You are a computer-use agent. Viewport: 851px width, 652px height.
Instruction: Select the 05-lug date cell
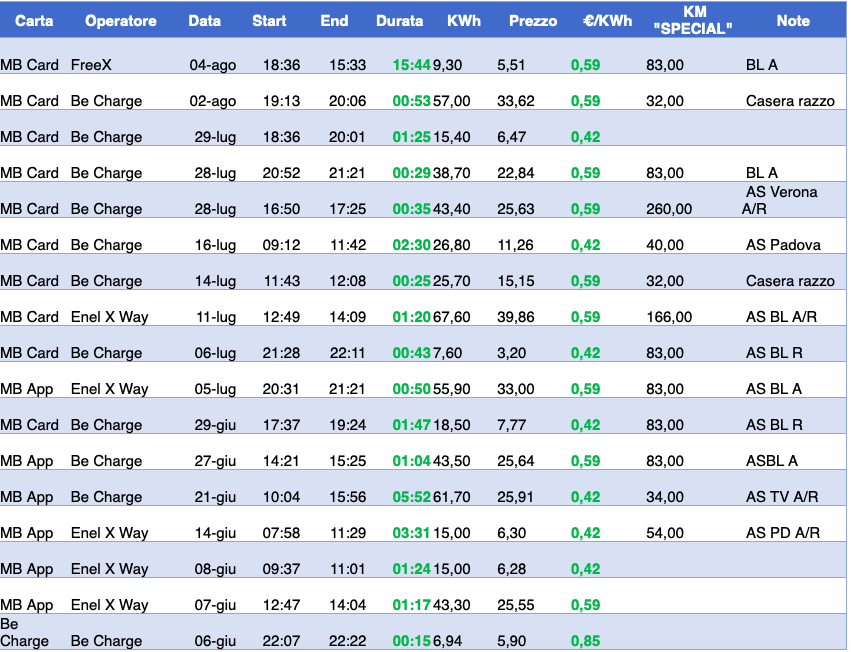tap(215, 389)
